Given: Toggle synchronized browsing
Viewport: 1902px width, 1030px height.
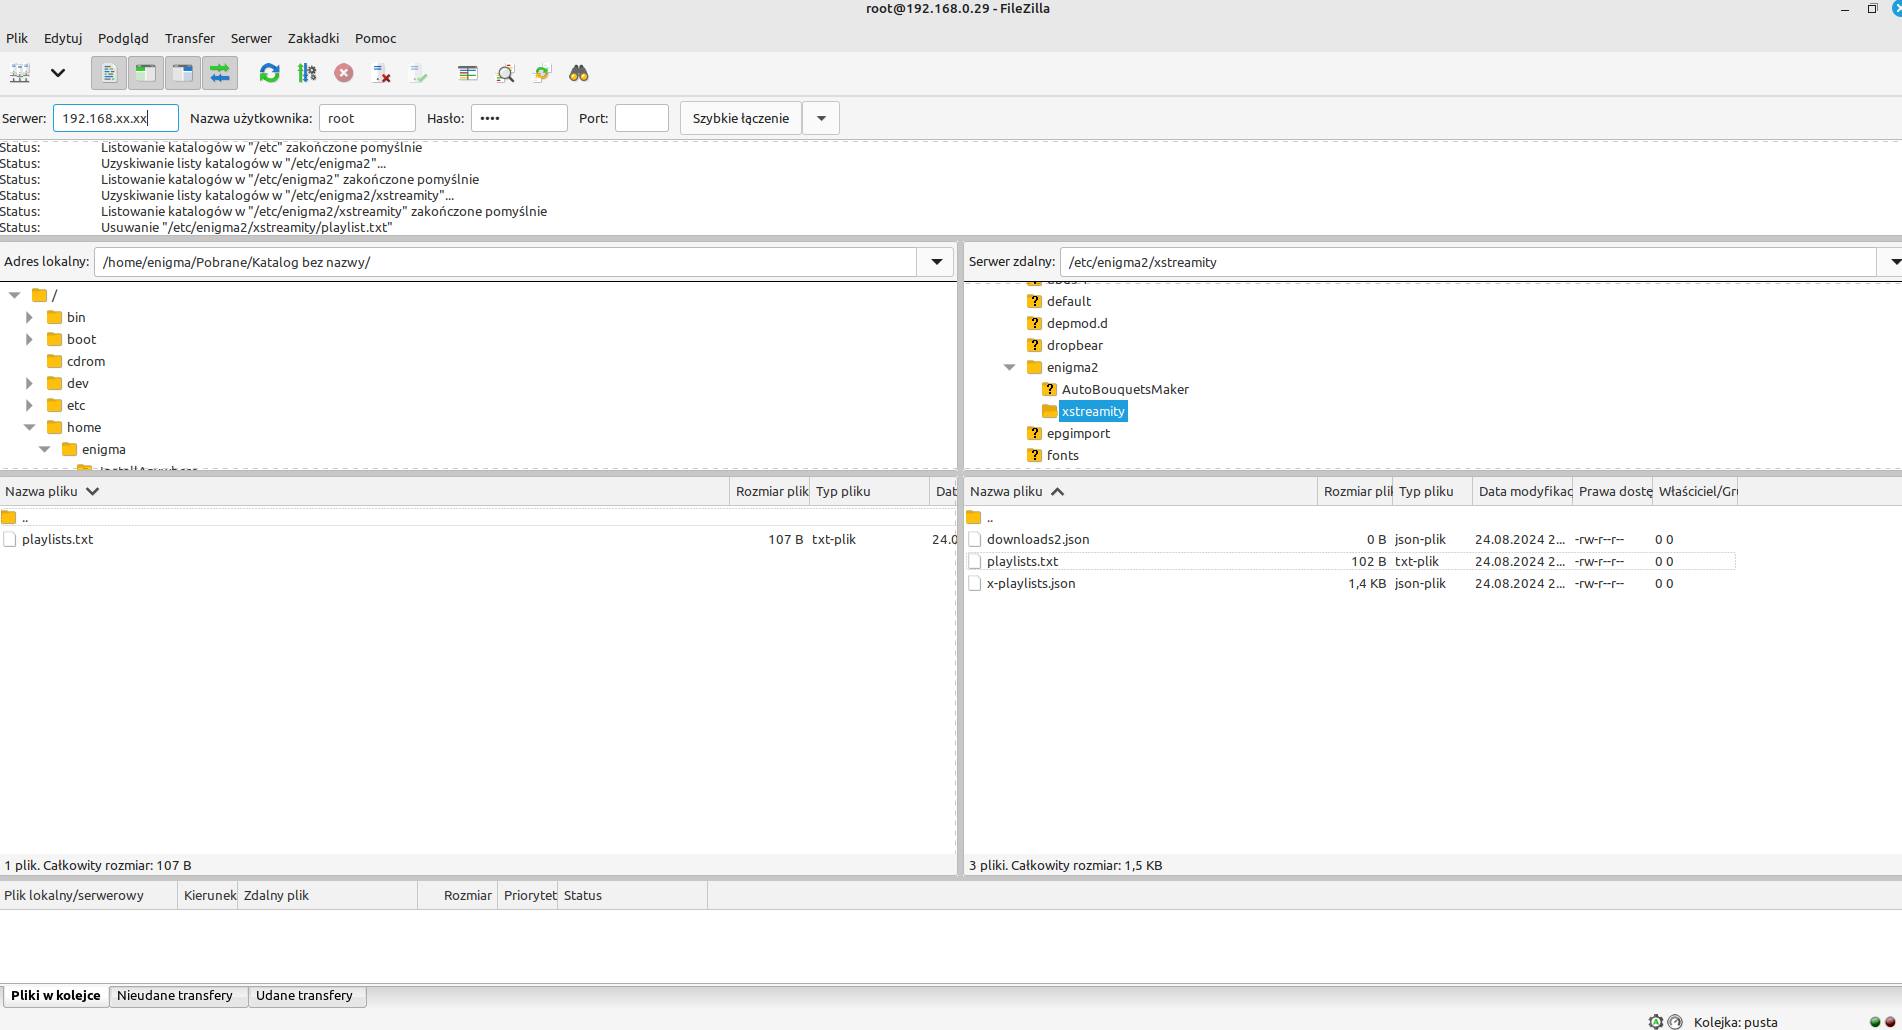Looking at the screenshot, I should click(541, 73).
